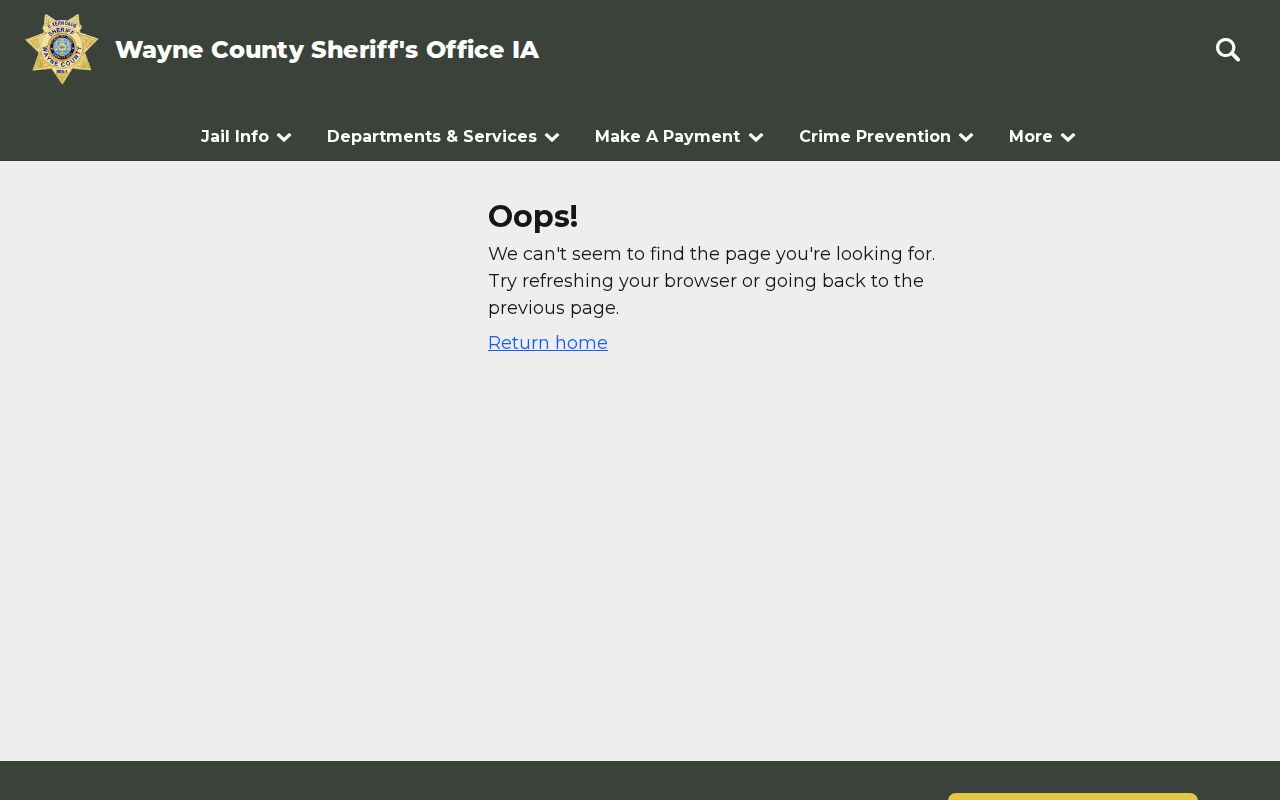Open the search magnifier icon

pos(1228,50)
